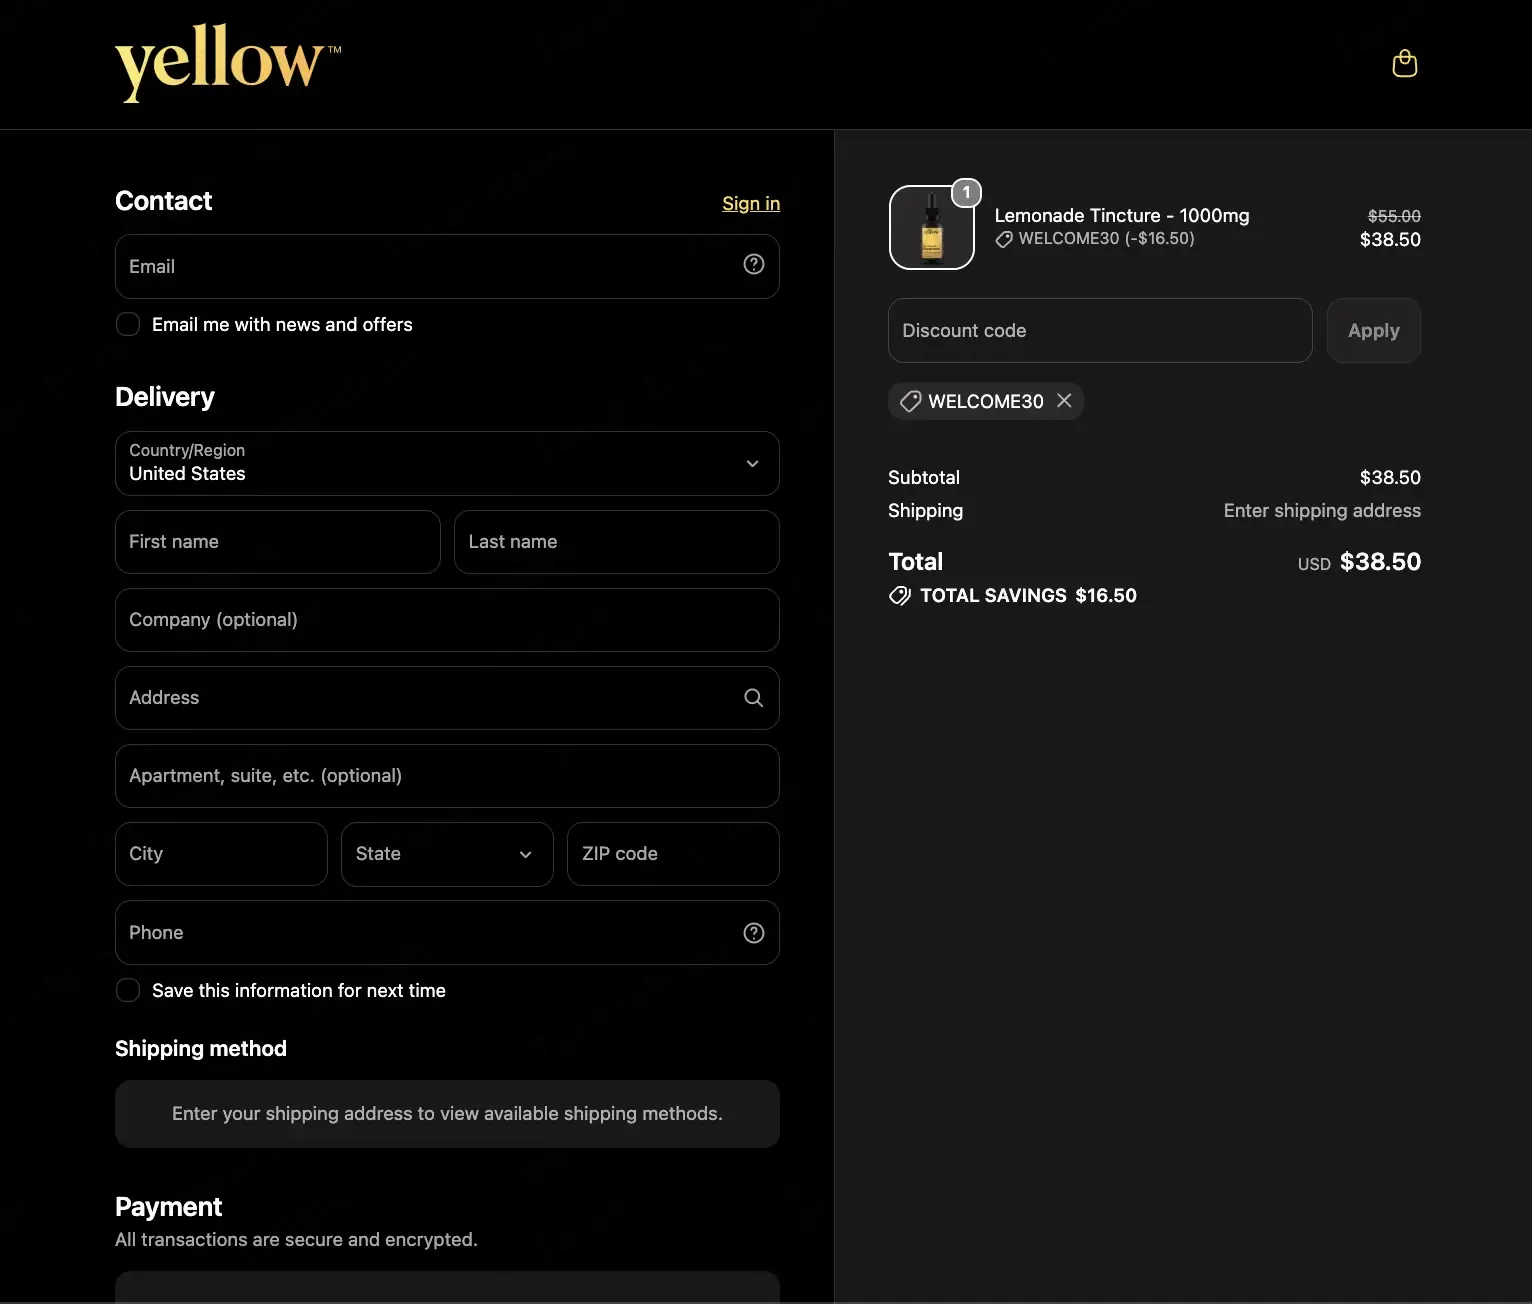
Task: Focus the ZIP code field
Action: point(673,854)
